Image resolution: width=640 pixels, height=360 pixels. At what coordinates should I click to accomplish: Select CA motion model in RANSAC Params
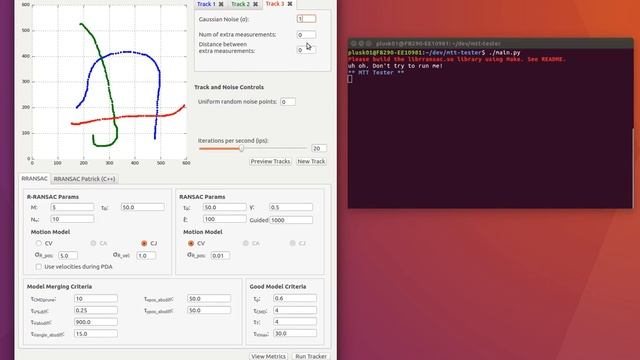246,243
